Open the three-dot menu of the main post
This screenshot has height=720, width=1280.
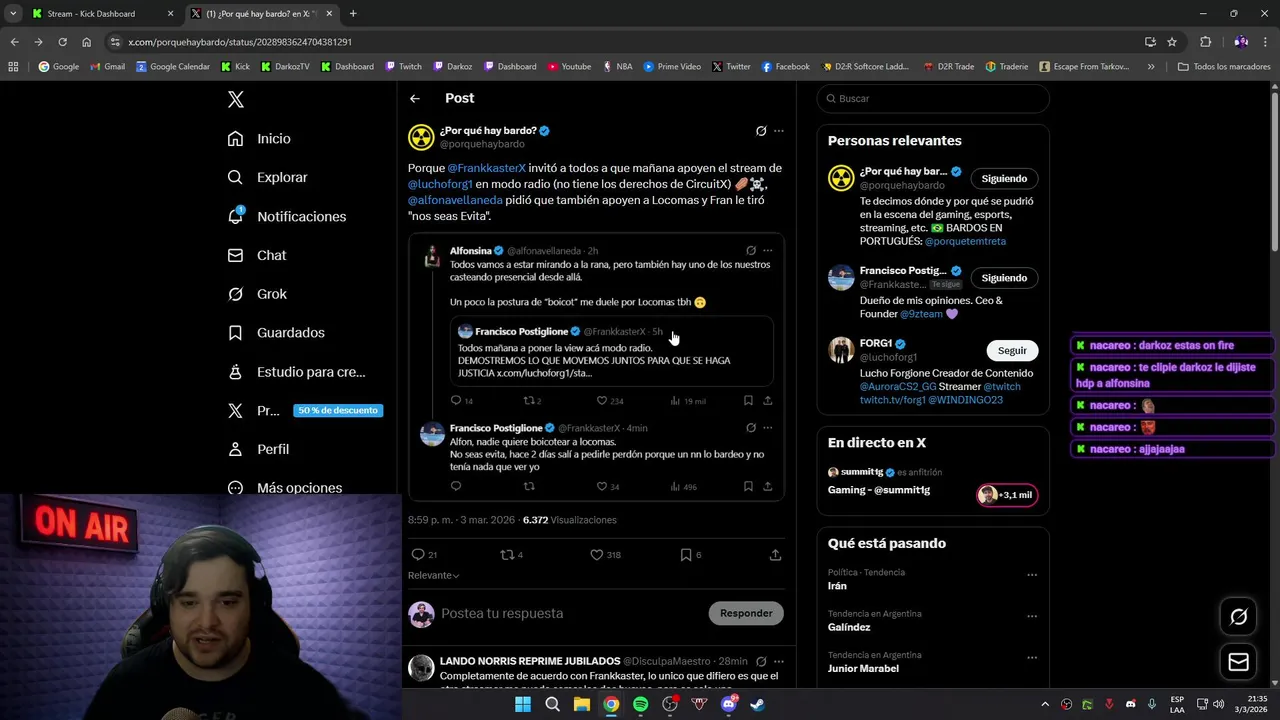779,131
